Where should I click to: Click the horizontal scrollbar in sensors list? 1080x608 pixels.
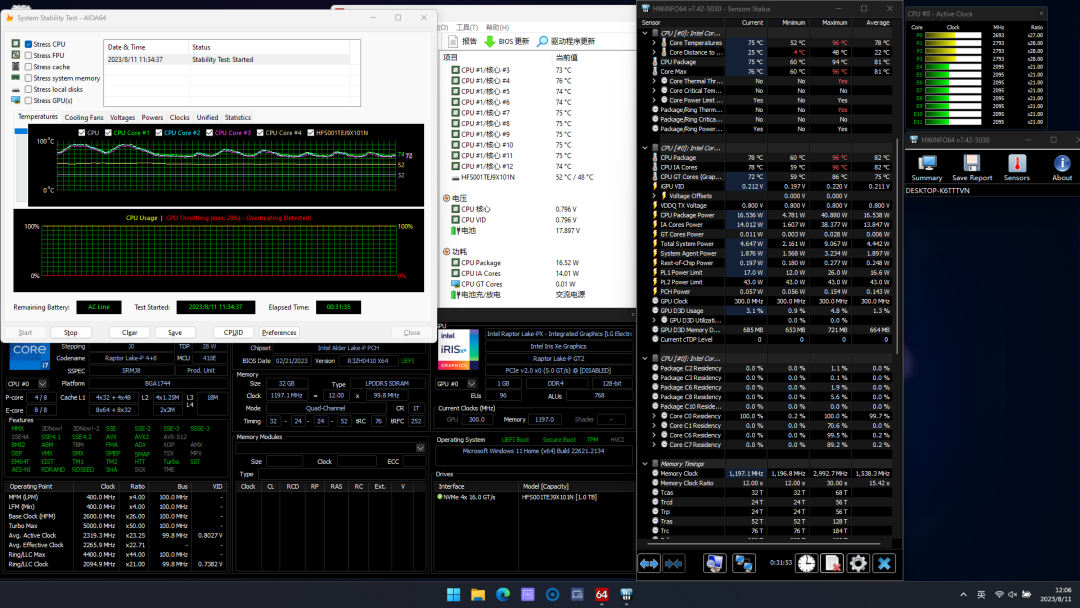(765, 545)
